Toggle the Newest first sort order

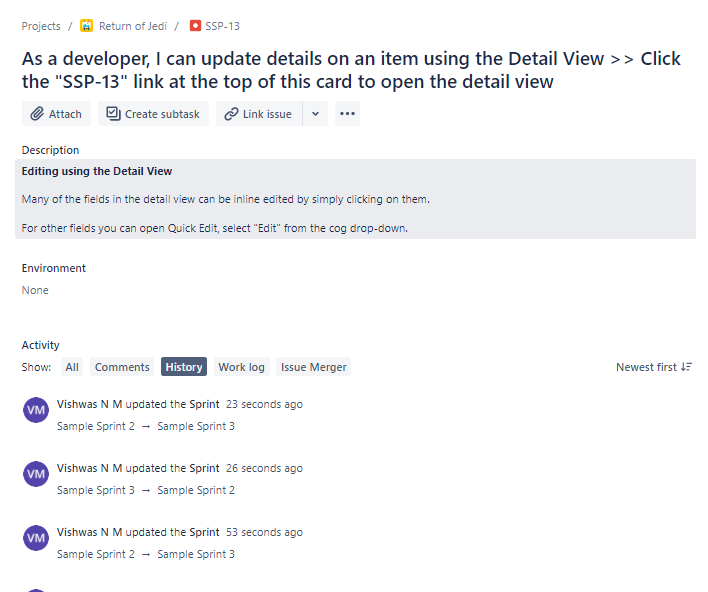point(654,367)
